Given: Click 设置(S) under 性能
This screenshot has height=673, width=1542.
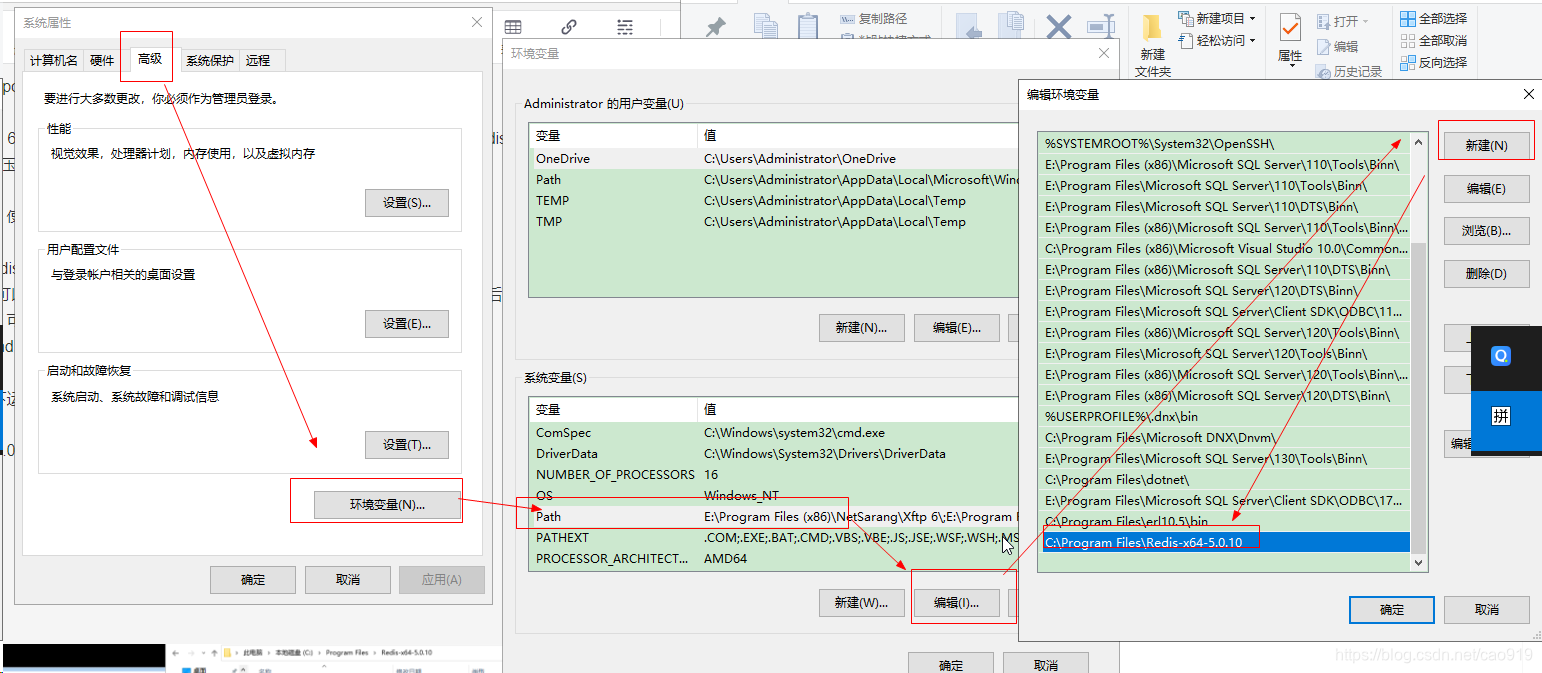Looking at the screenshot, I should coord(407,203).
